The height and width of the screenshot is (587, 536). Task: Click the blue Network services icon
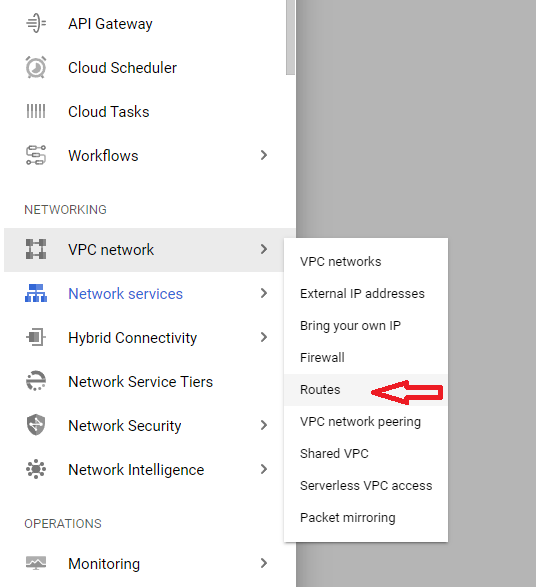[x=36, y=293]
